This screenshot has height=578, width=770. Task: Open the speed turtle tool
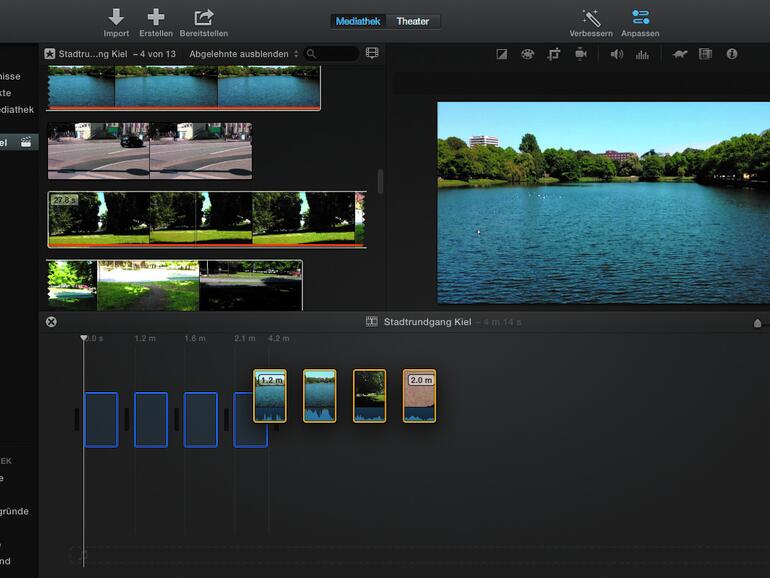click(x=680, y=54)
